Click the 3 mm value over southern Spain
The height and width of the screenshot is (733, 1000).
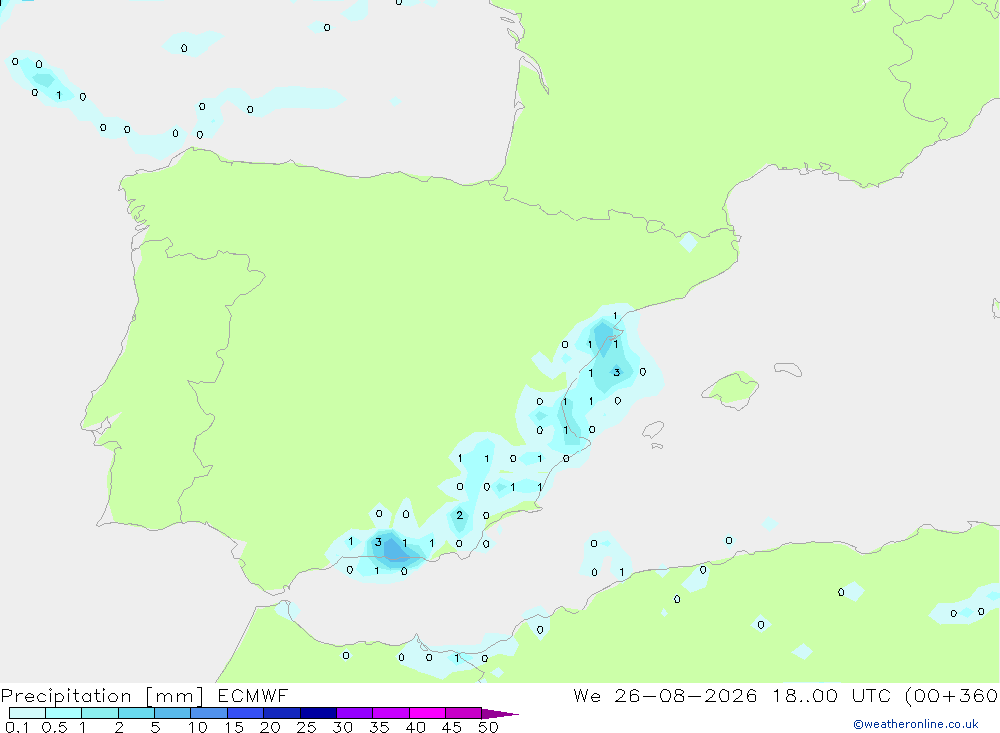(378, 542)
